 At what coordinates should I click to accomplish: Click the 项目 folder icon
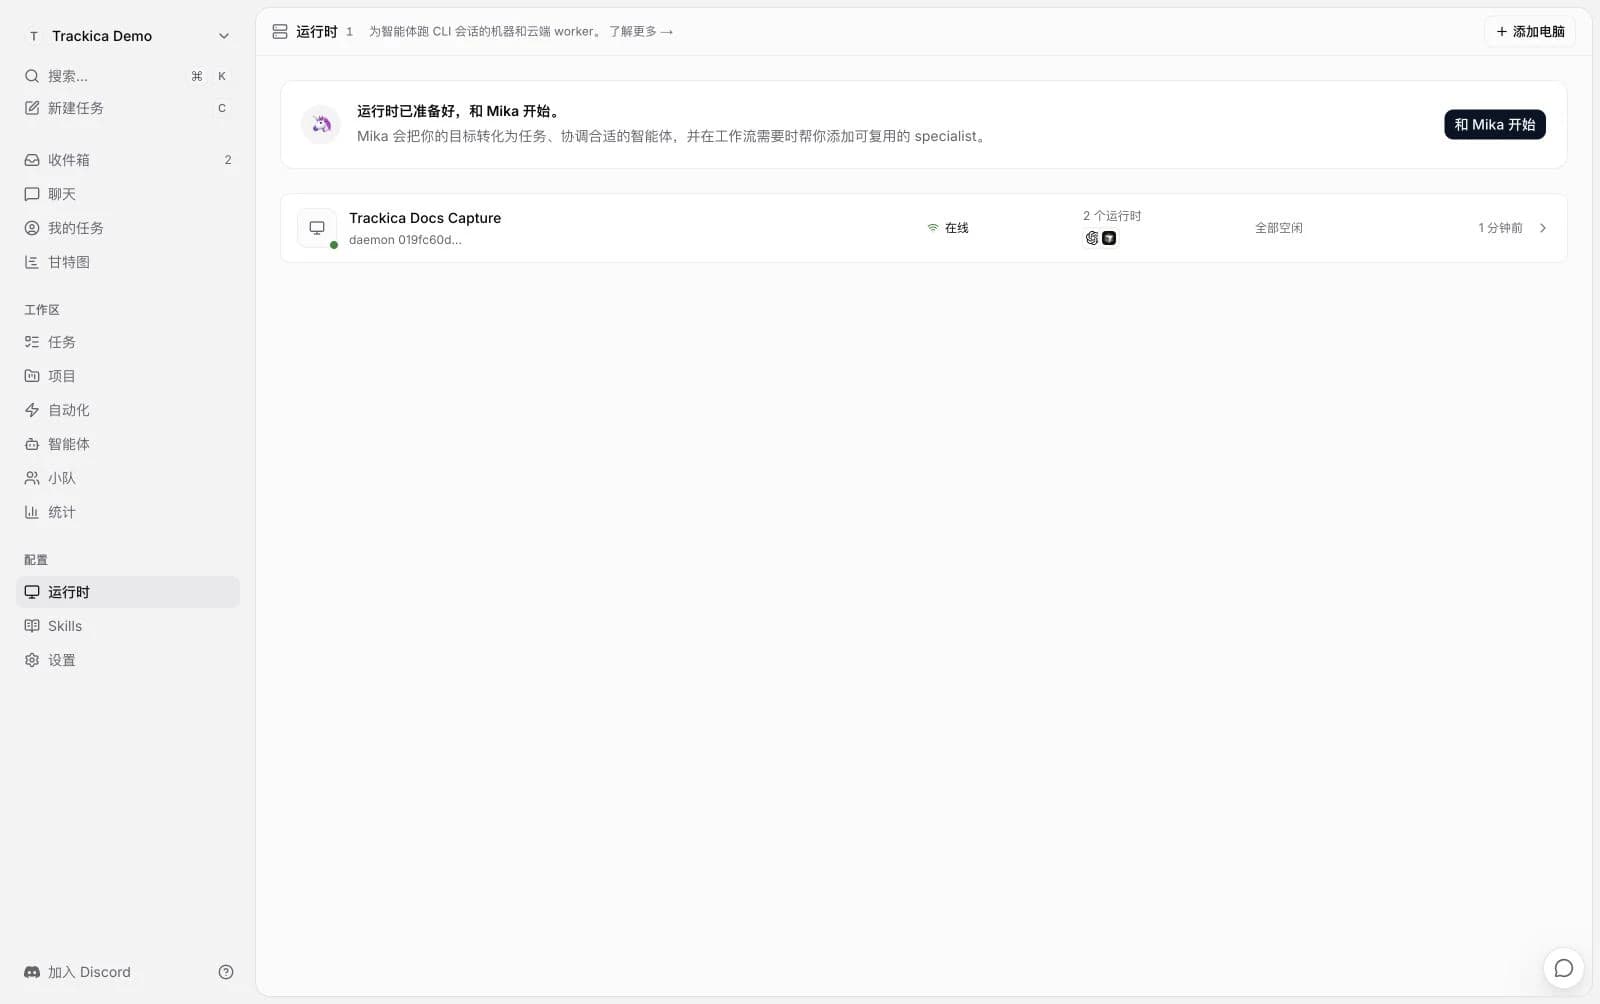click(x=32, y=376)
